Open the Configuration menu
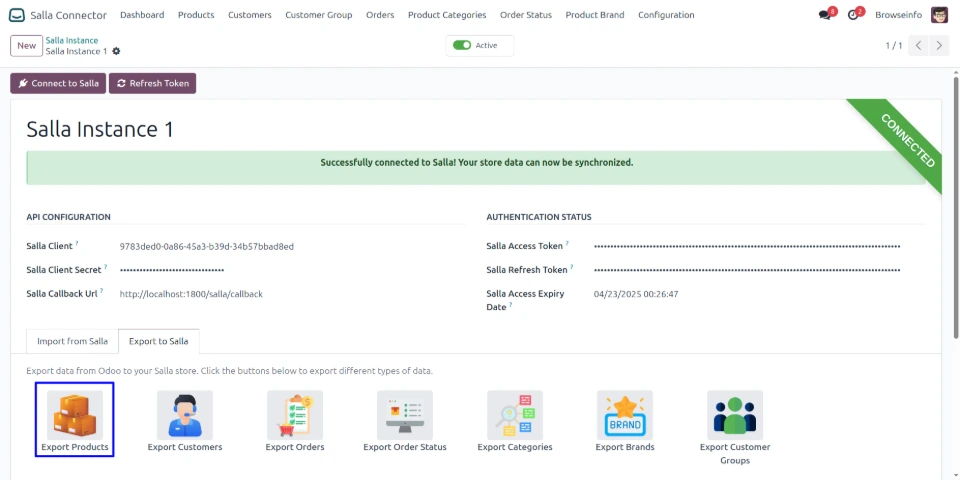960x480 pixels. click(x=666, y=15)
